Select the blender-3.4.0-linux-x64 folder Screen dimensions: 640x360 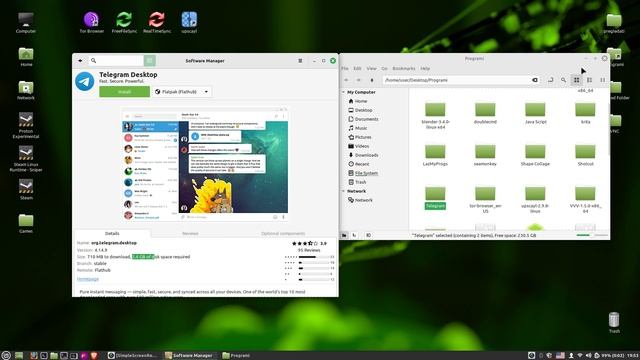pyautogui.click(x=435, y=116)
